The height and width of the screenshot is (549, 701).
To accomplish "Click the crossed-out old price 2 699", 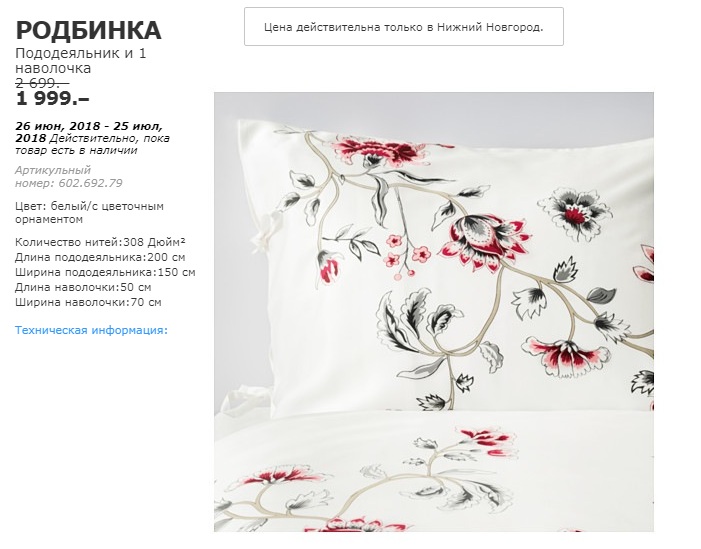I will click(x=42, y=83).
